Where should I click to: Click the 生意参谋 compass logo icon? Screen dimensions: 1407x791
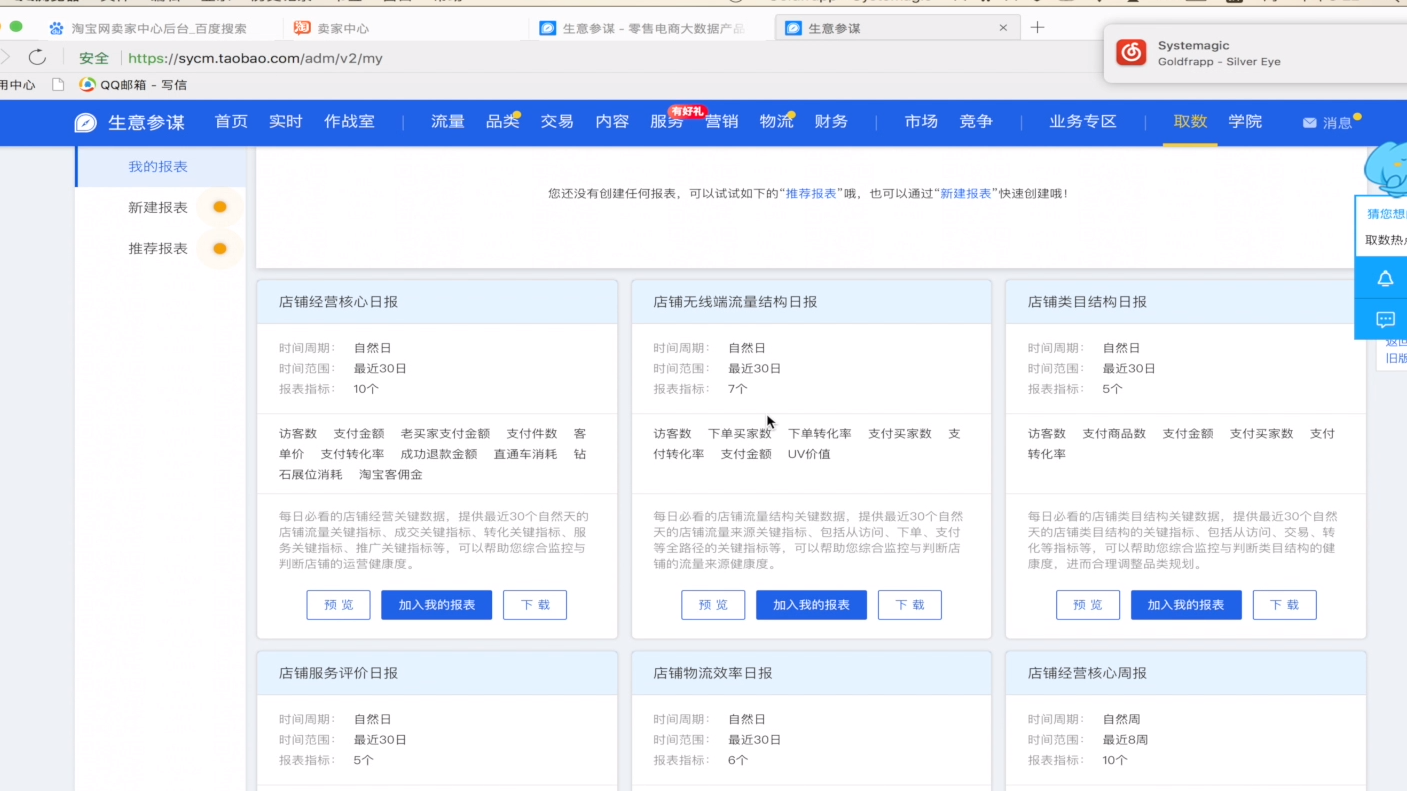[86, 122]
